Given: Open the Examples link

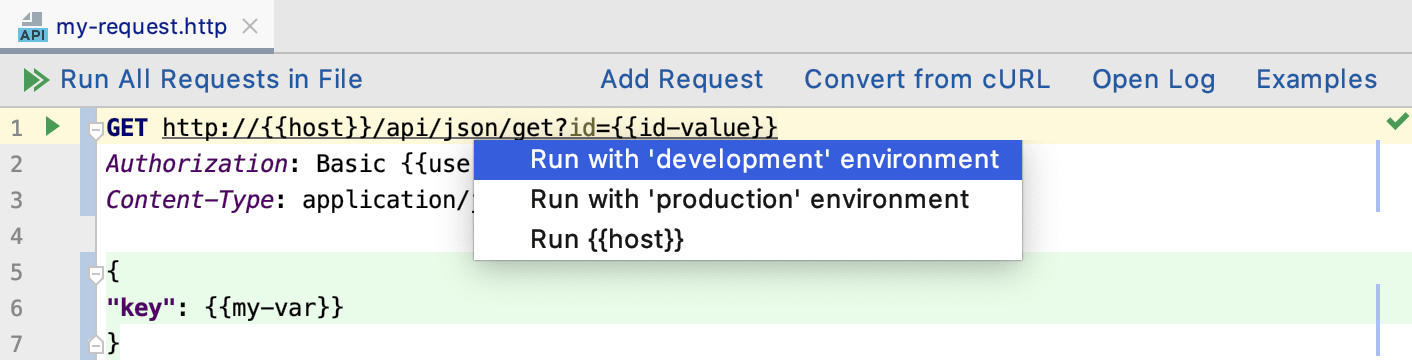Looking at the screenshot, I should [x=1317, y=80].
